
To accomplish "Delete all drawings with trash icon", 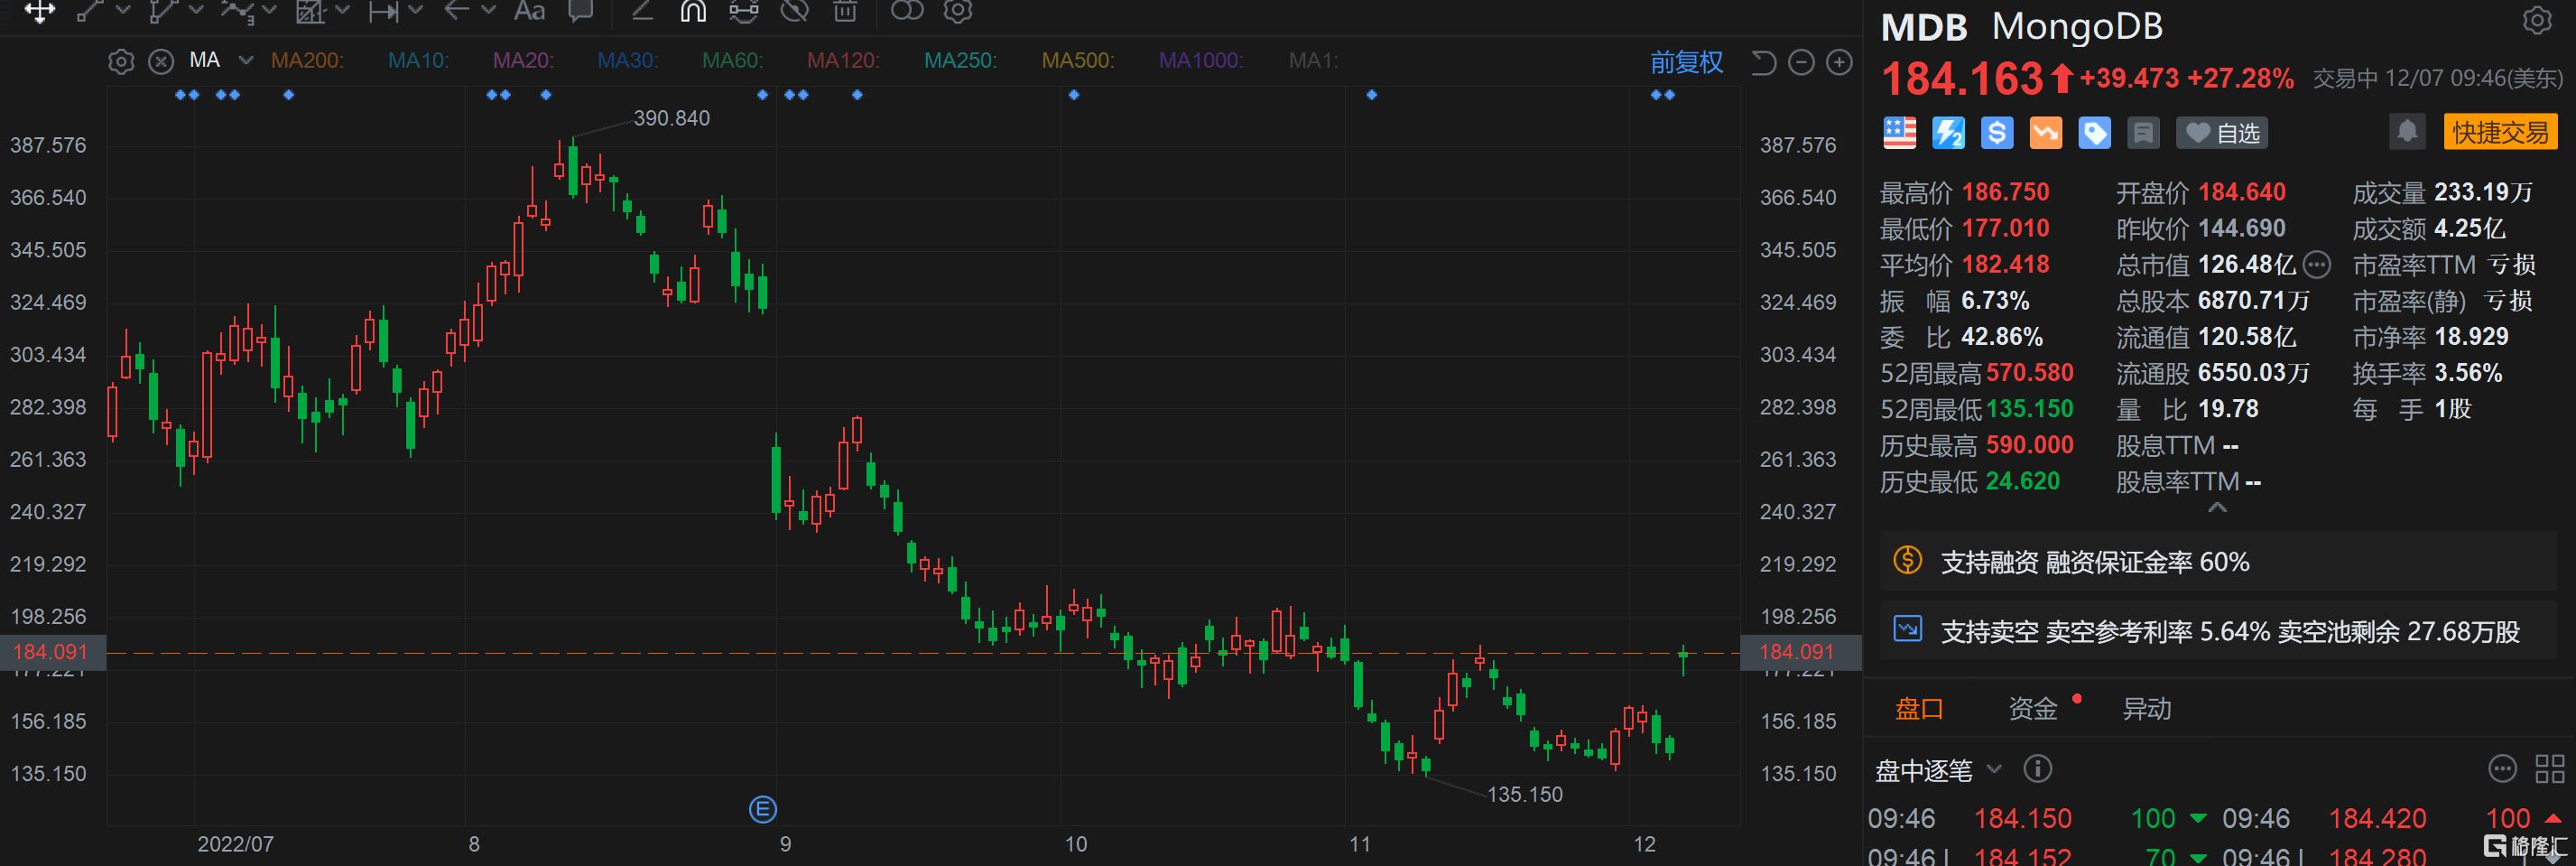I will [846, 11].
